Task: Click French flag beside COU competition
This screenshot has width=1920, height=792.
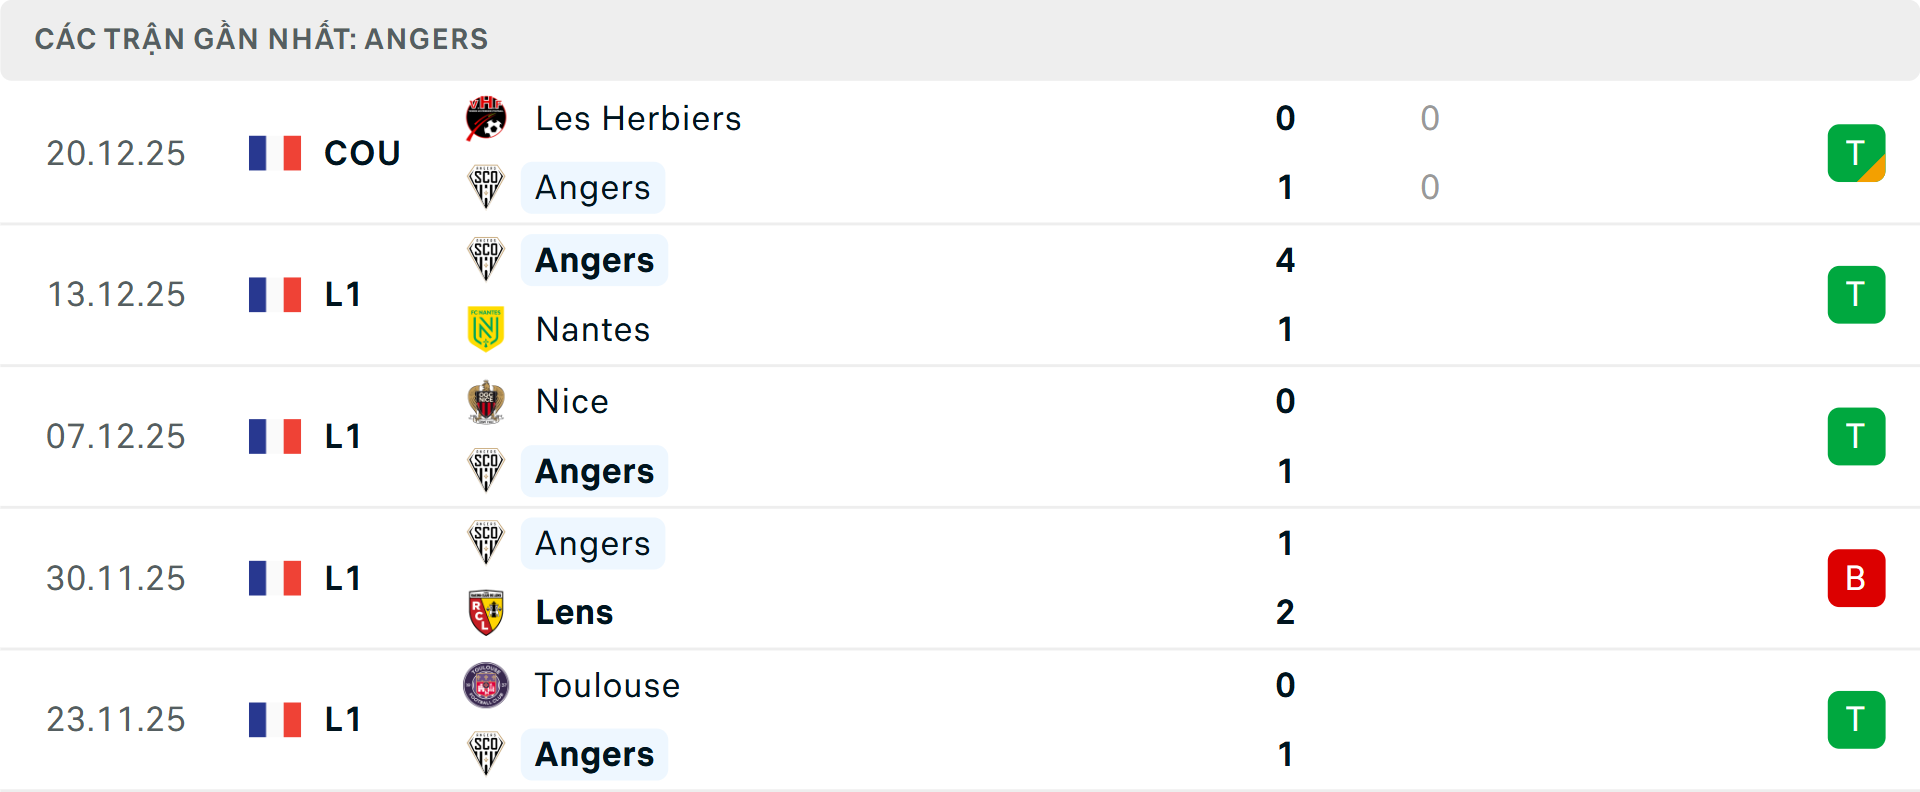Action: (275, 153)
